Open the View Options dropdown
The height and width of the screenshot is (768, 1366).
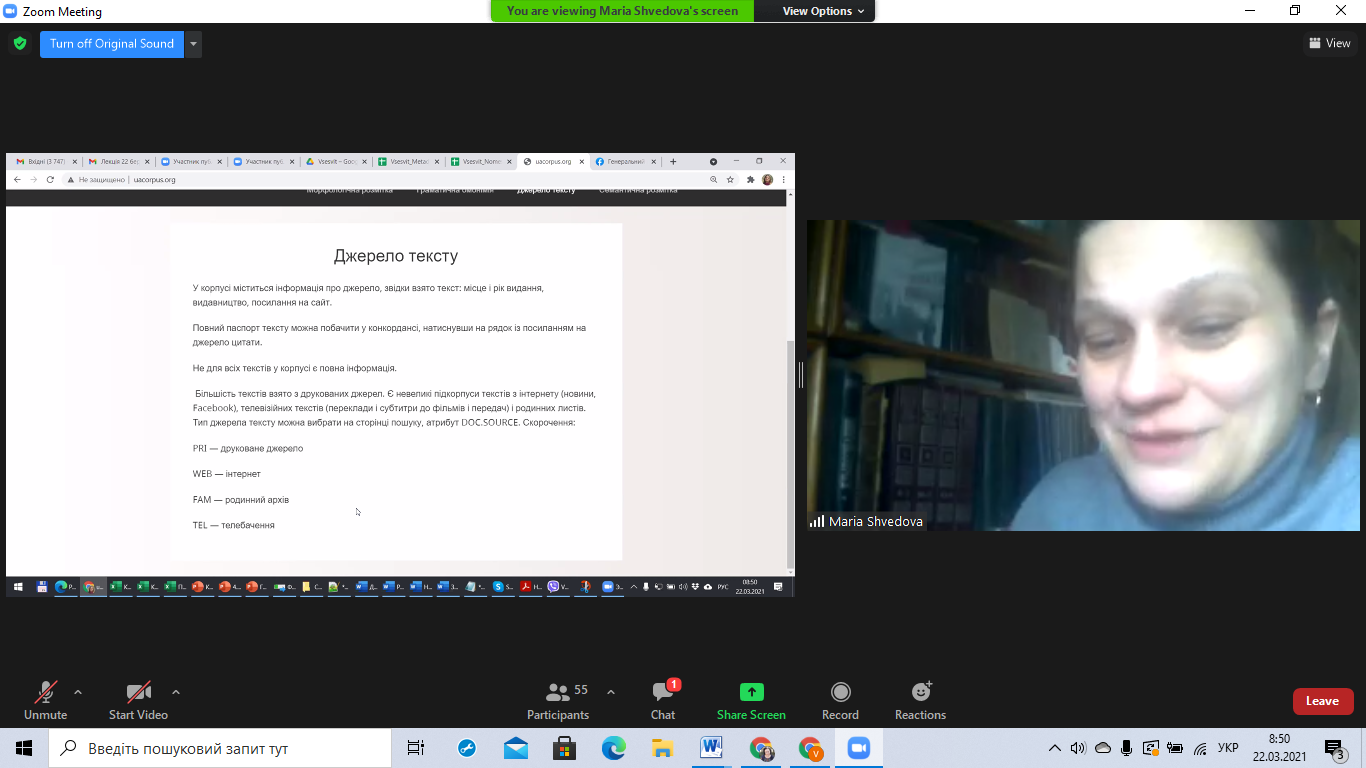(816, 11)
